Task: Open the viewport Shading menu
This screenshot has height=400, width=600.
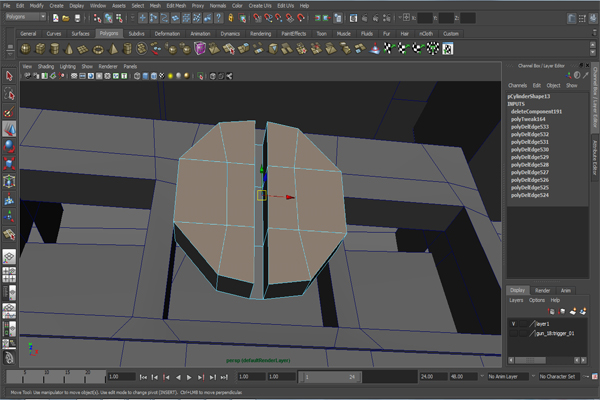Action: click(x=46, y=66)
